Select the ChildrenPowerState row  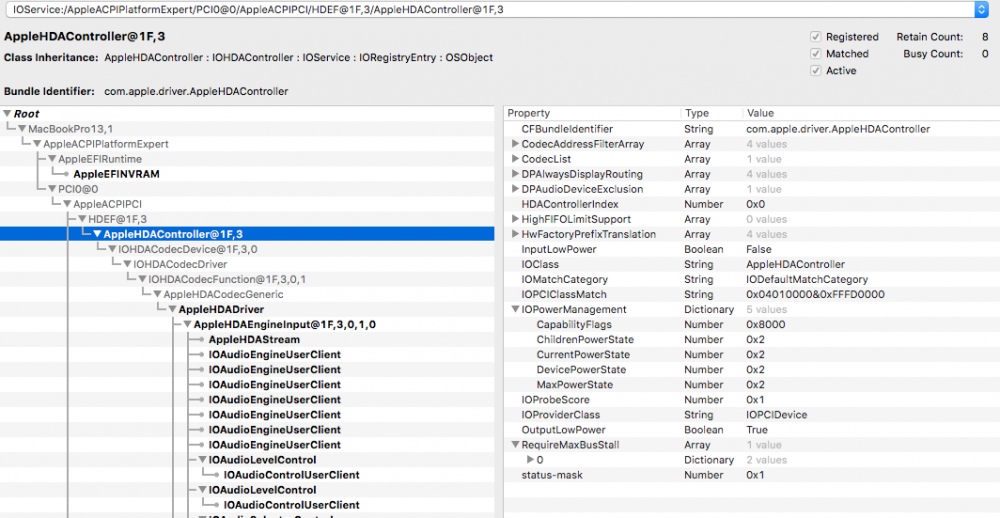(751, 339)
